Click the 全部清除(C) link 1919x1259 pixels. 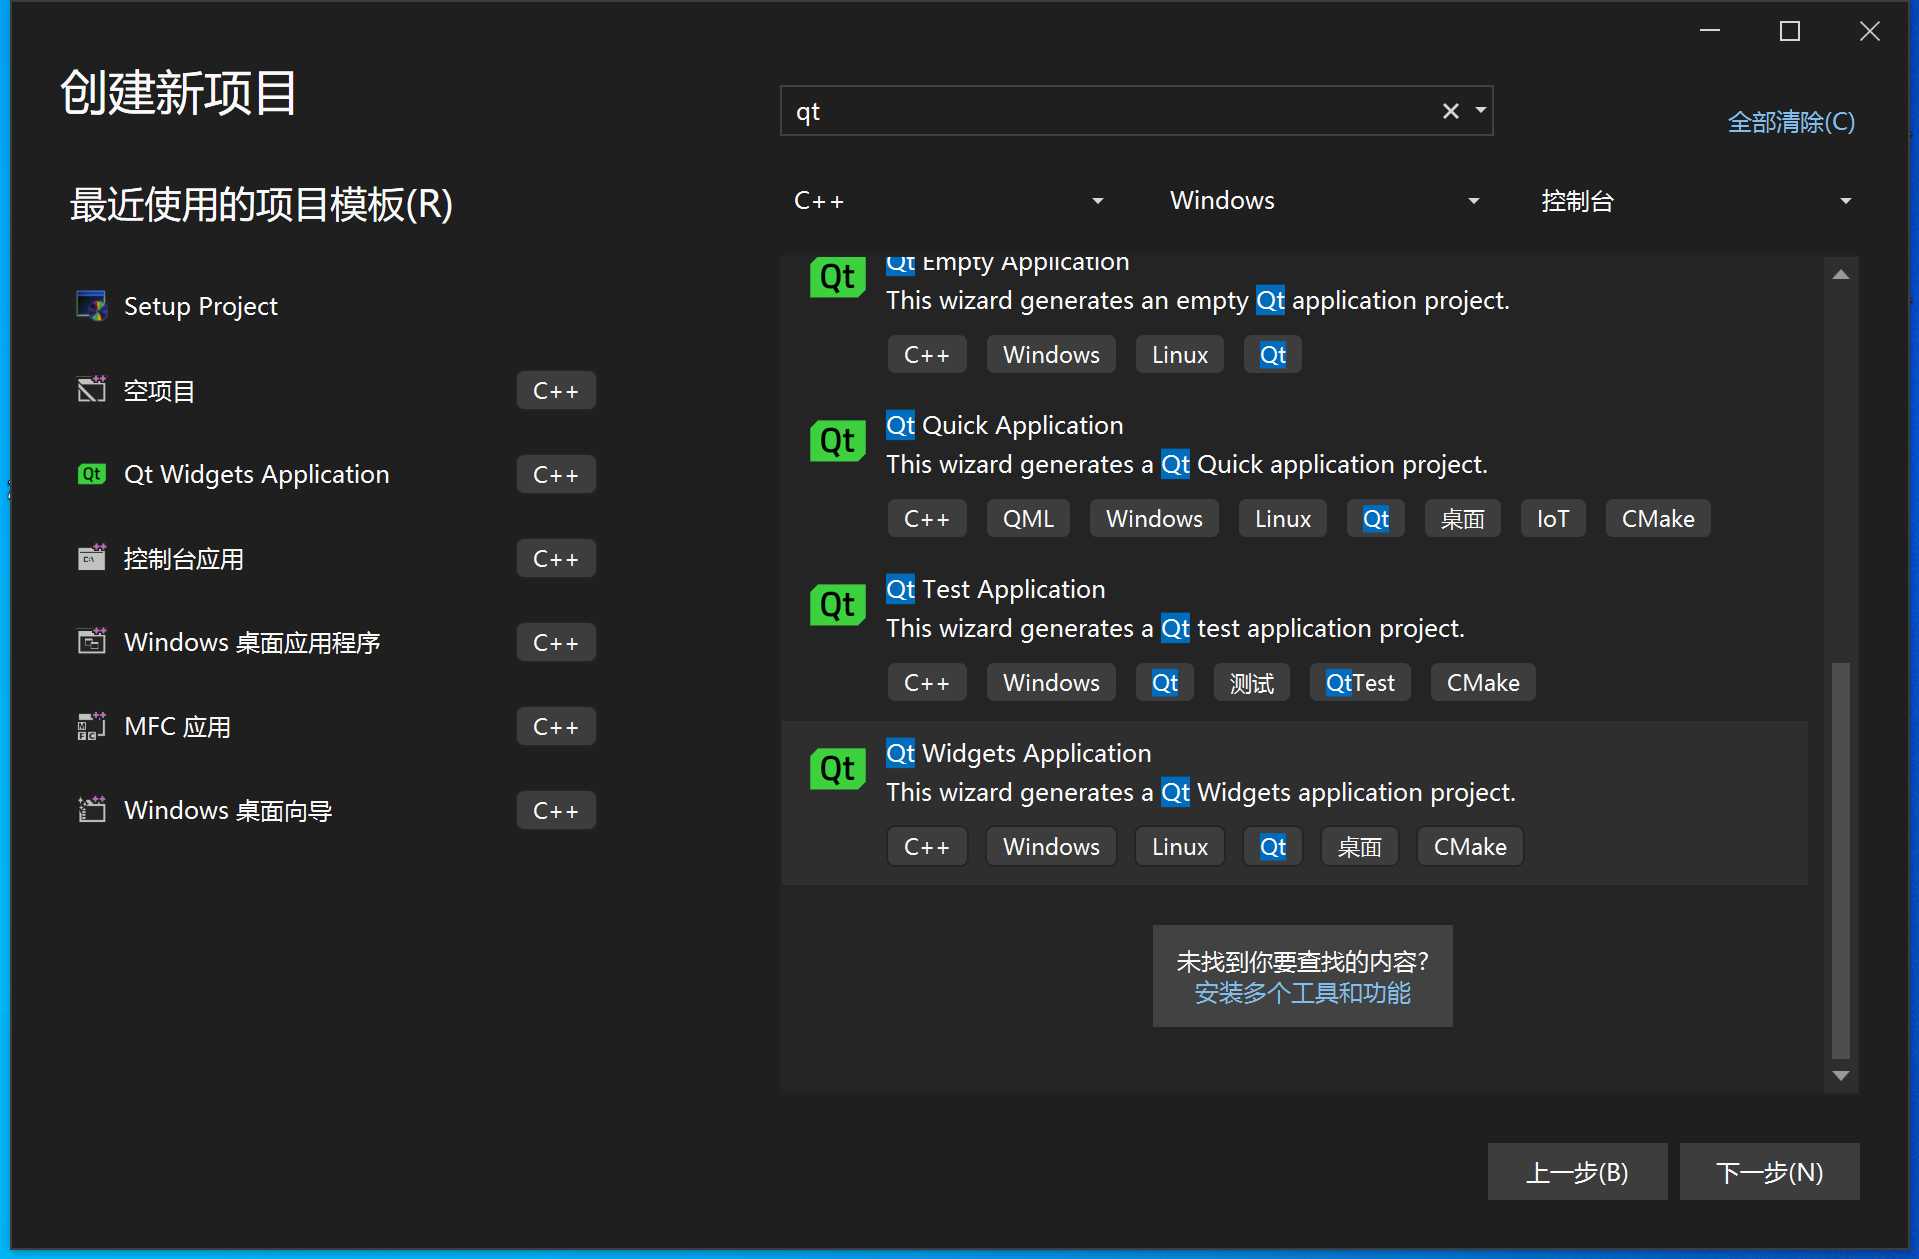pyautogui.click(x=1791, y=122)
